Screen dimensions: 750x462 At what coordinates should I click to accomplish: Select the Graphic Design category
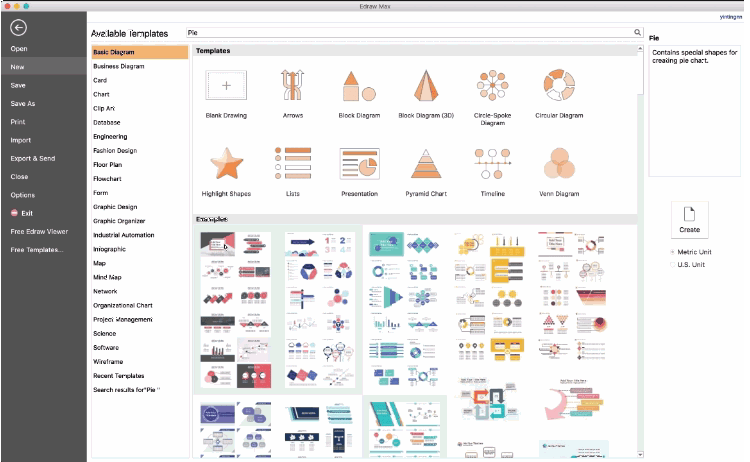115,207
